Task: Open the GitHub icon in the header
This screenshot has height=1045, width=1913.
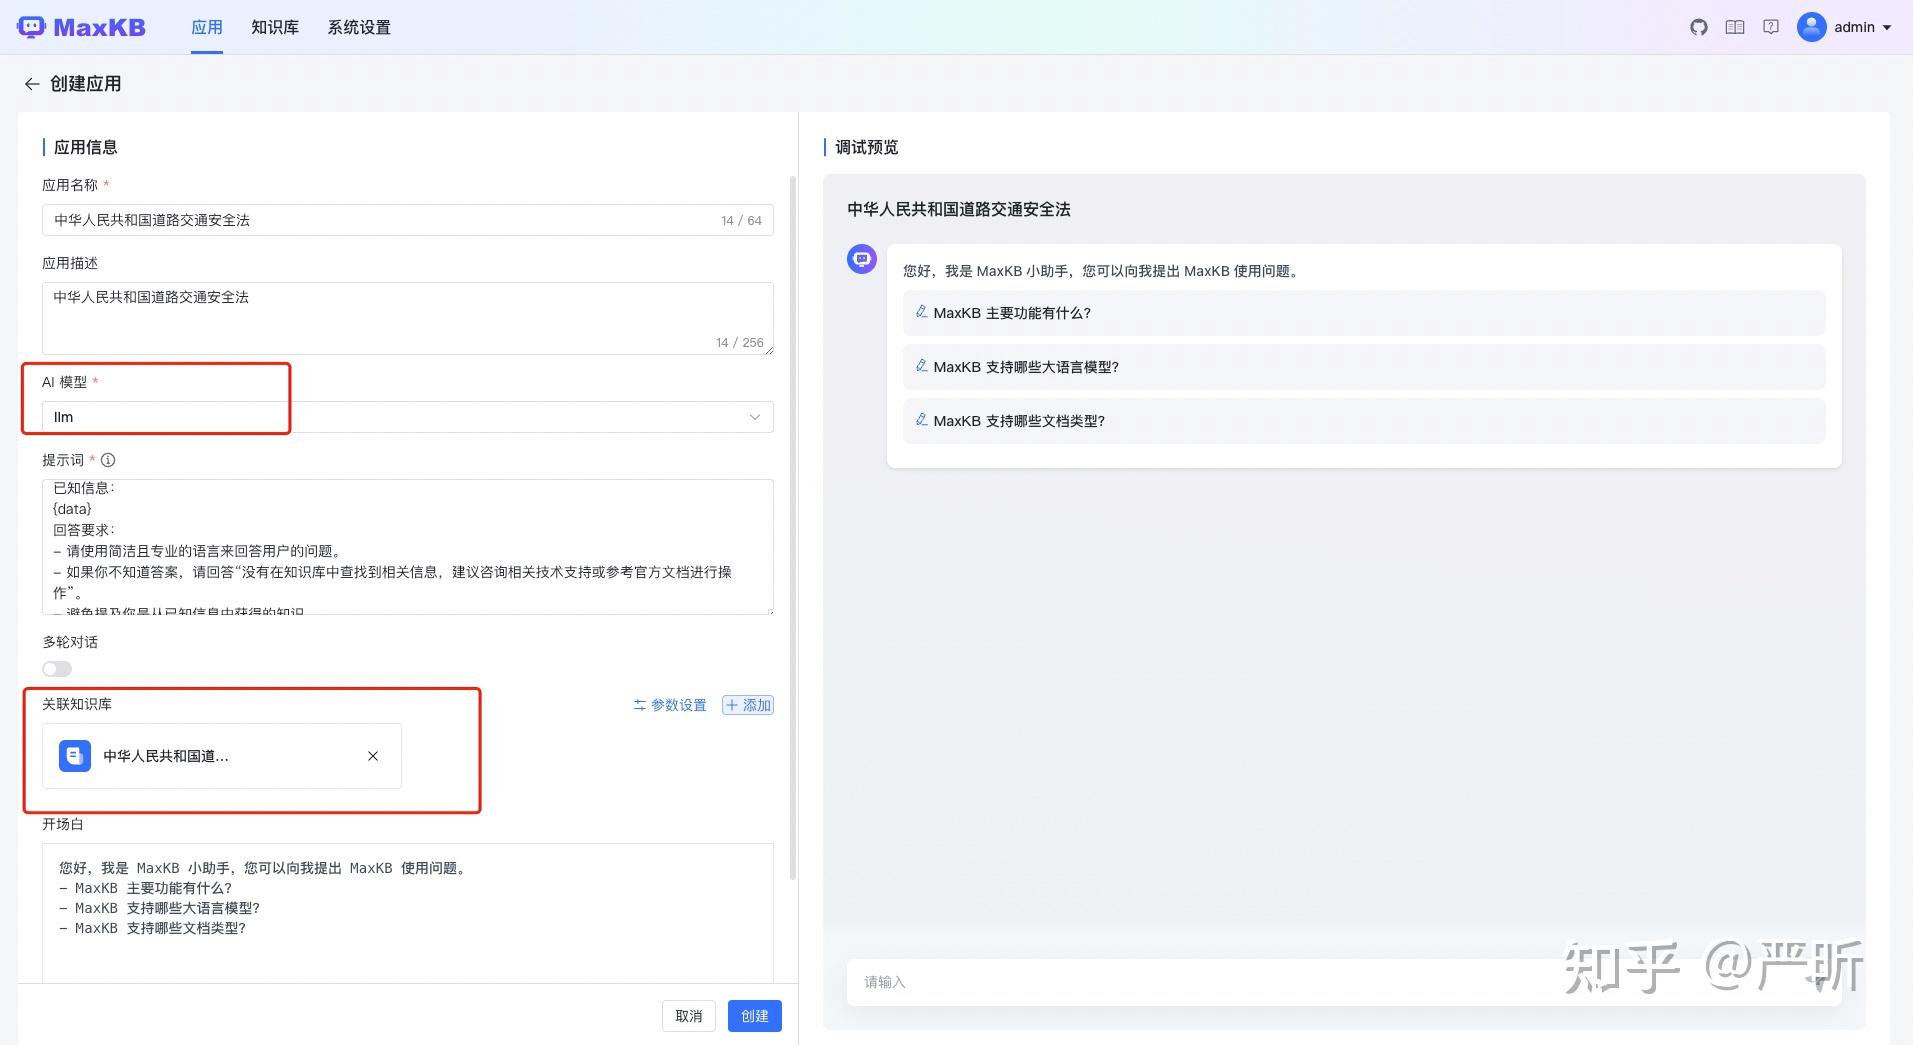Action: click(1698, 27)
